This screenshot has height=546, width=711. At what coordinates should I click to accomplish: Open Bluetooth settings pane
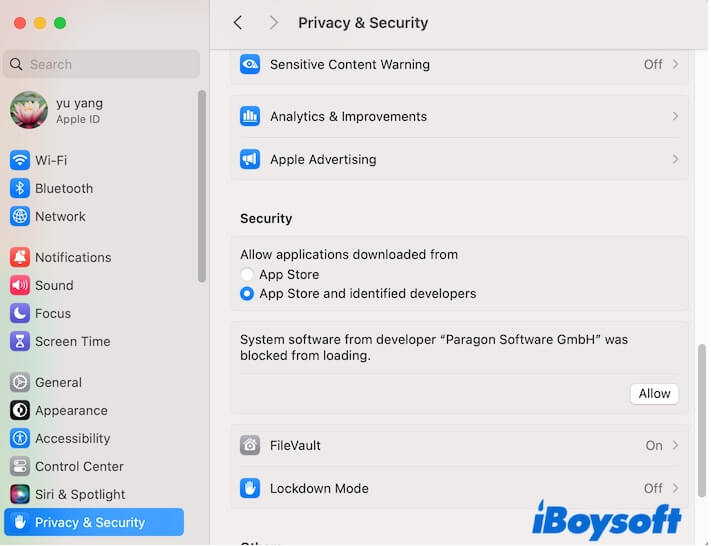click(x=95, y=188)
